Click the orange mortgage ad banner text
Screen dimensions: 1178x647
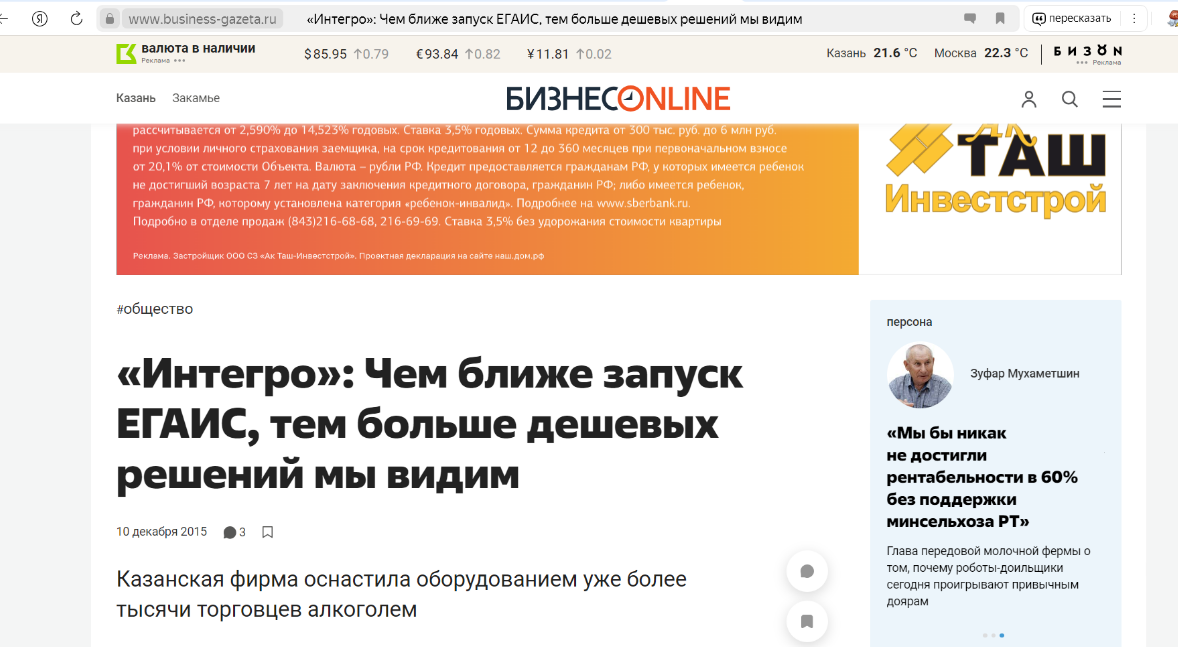point(487,199)
